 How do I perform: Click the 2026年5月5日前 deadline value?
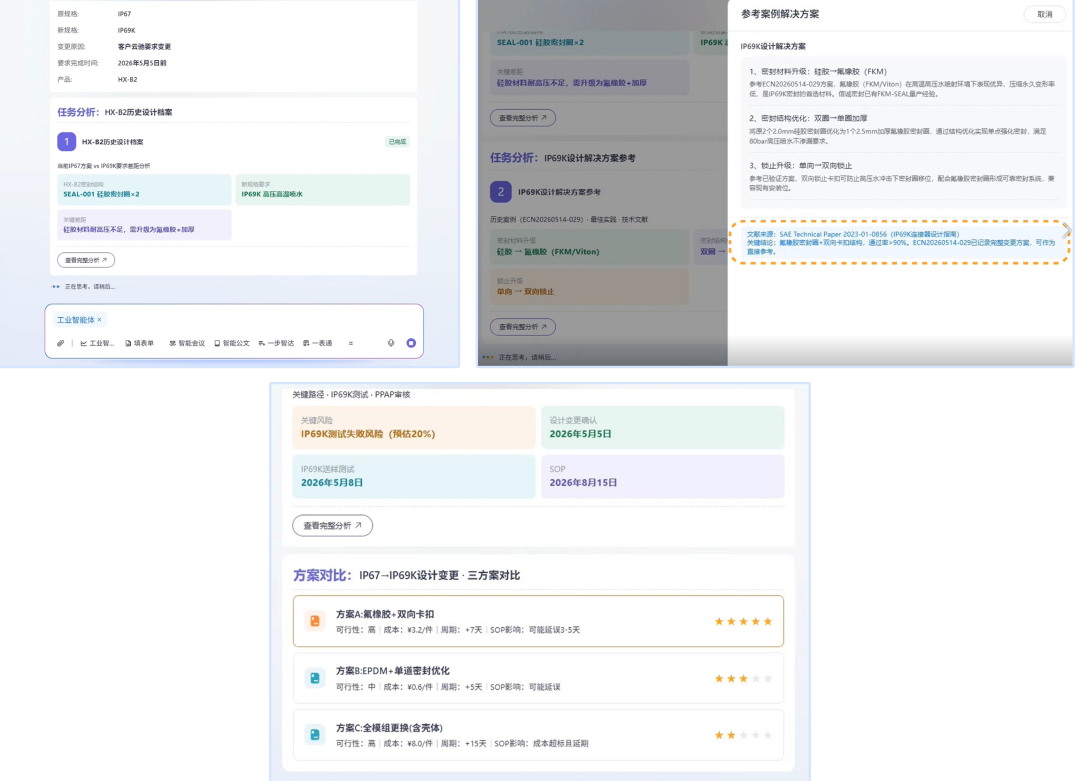point(142,63)
